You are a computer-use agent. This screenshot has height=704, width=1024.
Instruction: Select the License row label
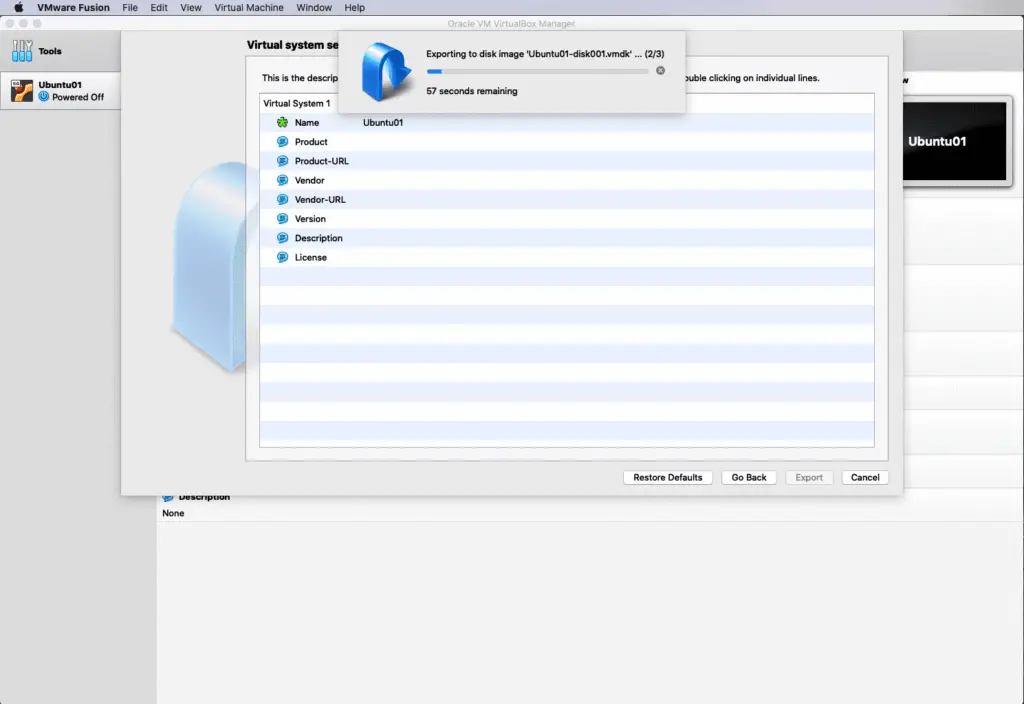(311, 257)
